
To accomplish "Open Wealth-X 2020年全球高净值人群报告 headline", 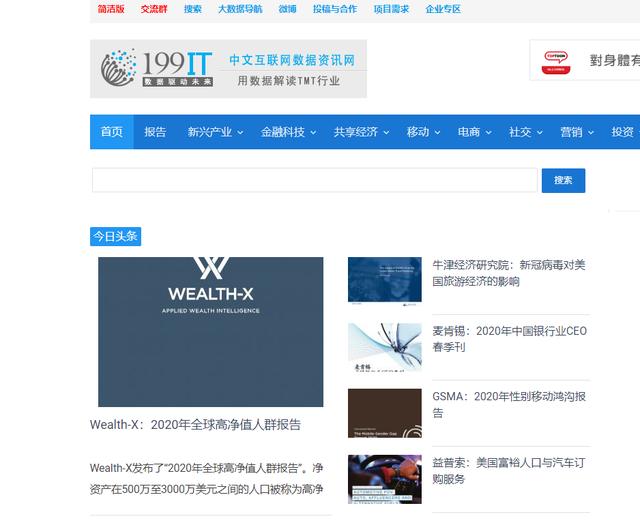I will coord(195,425).
